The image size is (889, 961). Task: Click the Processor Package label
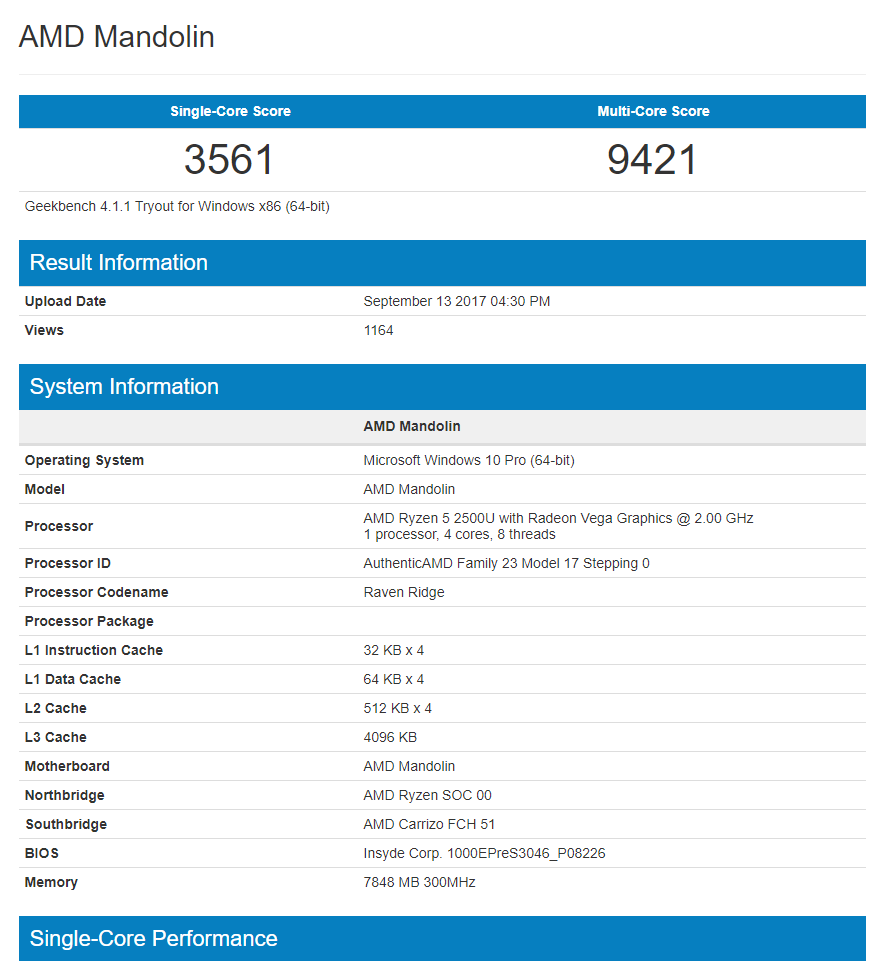89,621
